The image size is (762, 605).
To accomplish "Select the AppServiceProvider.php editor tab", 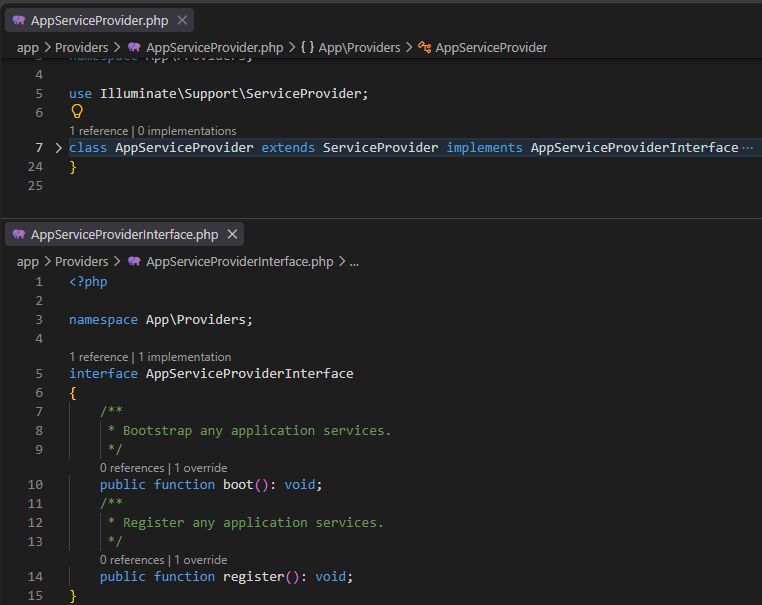I will pyautogui.click(x=99, y=20).
